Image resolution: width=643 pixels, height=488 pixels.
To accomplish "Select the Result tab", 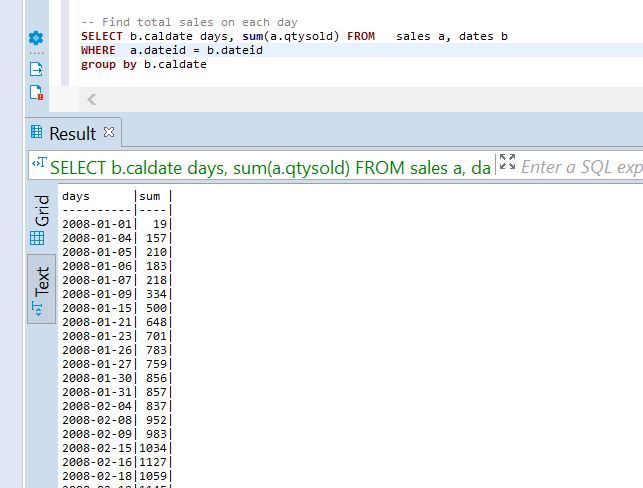I will click(72, 133).
